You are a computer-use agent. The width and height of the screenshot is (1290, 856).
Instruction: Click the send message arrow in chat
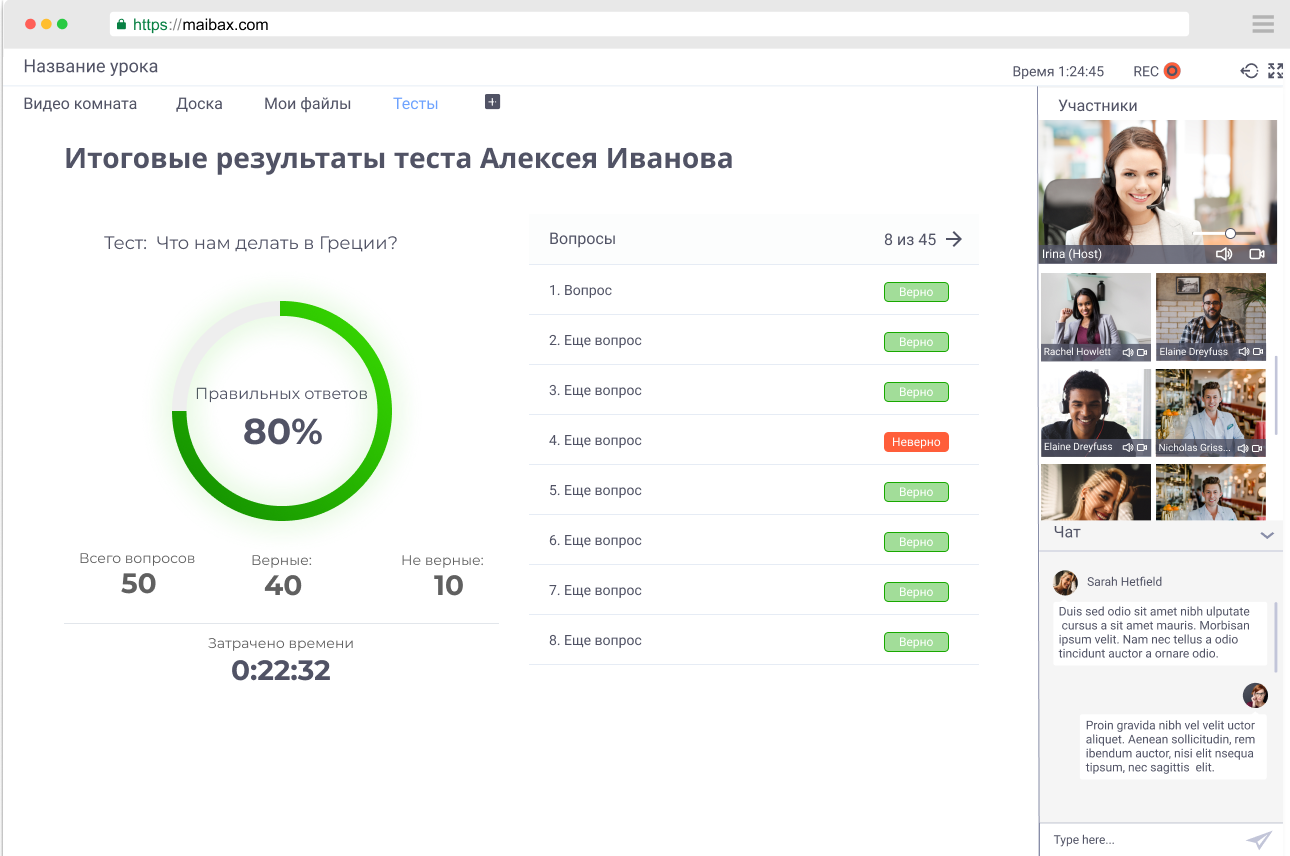point(1260,840)
